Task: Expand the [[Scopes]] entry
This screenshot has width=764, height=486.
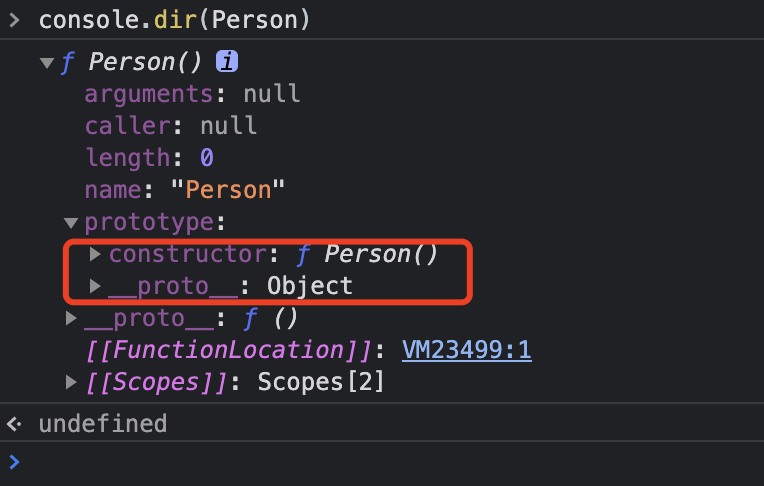Action: click(x=71, y=382)
